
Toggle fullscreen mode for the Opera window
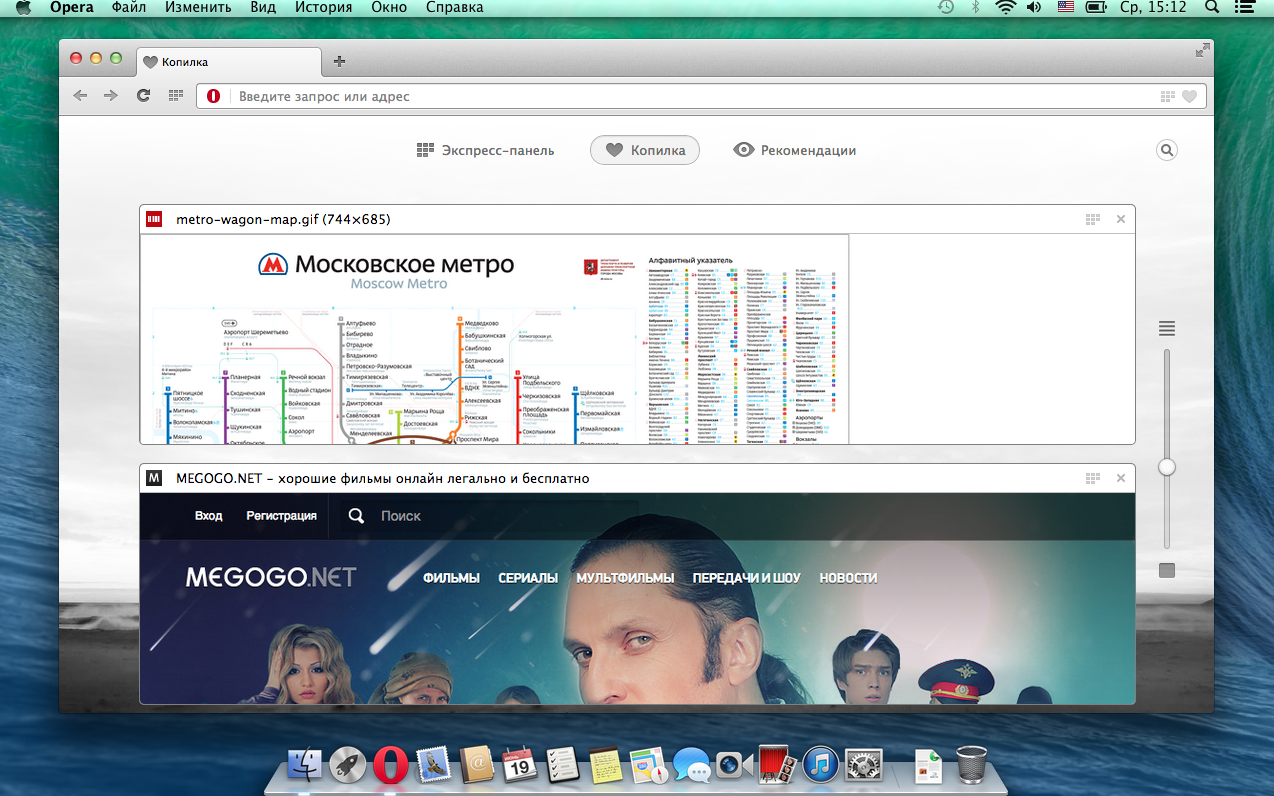point(1201,51)
